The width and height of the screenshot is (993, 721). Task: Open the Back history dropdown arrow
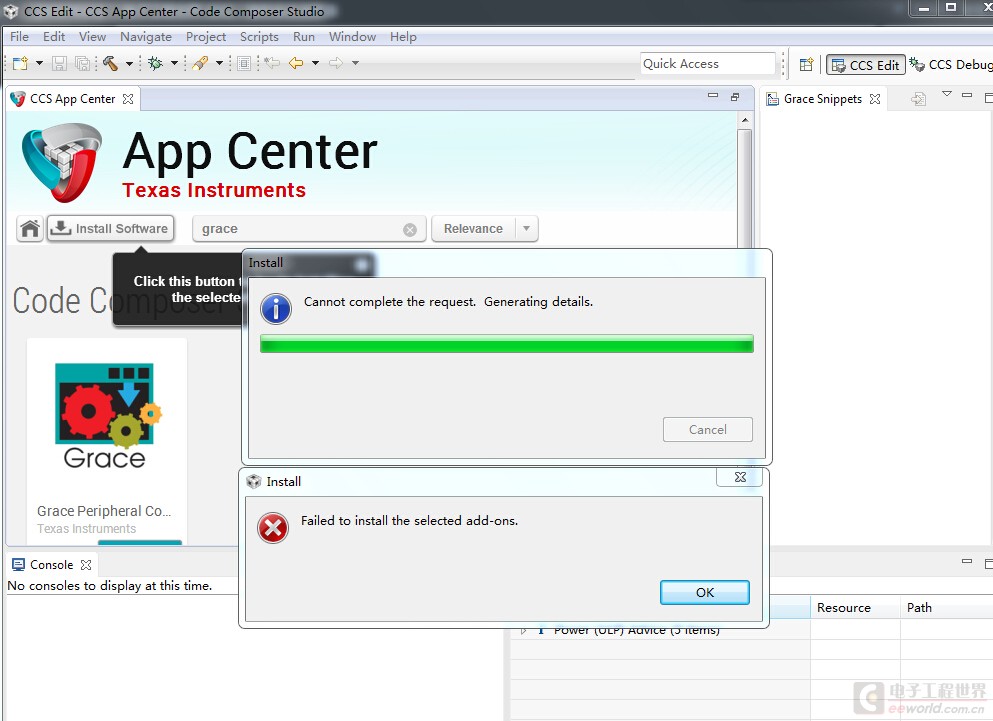315,63
